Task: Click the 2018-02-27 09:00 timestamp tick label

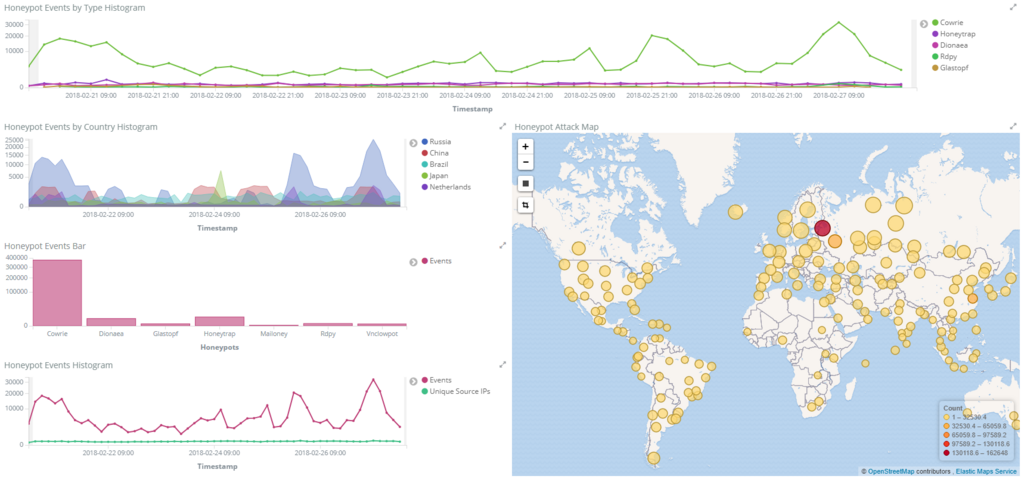Action: point(840,95)
